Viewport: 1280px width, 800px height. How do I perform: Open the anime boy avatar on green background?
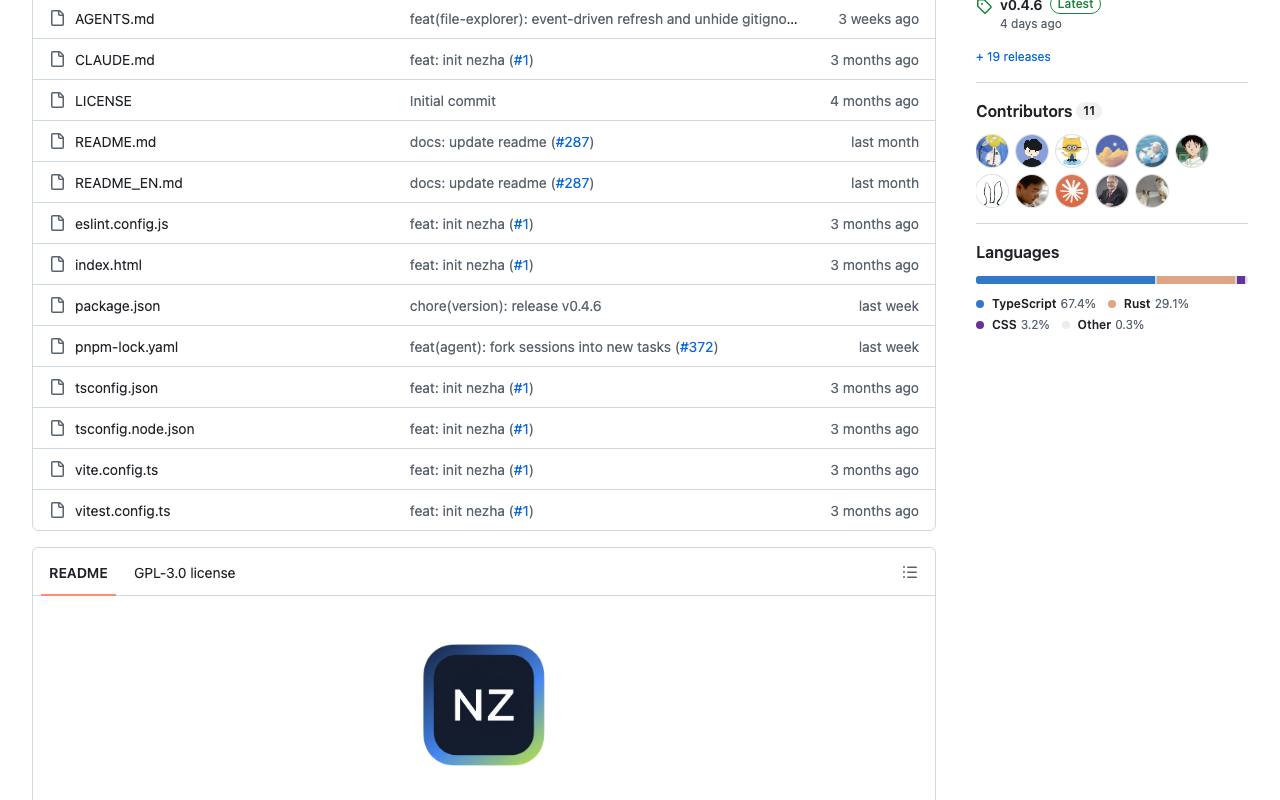coord(1192,151)
